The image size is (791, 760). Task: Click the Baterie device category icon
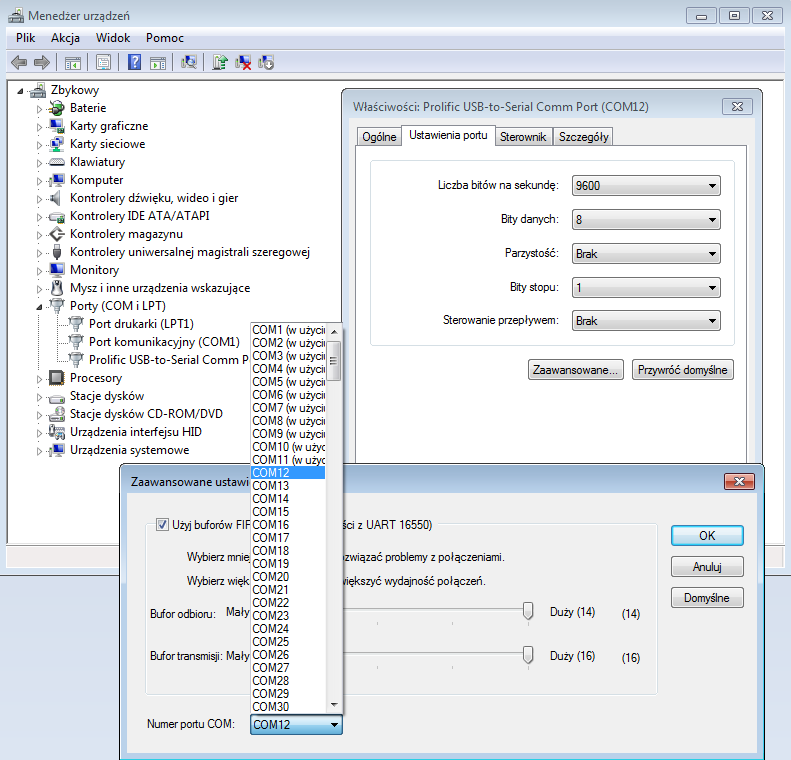pos(57,108)
